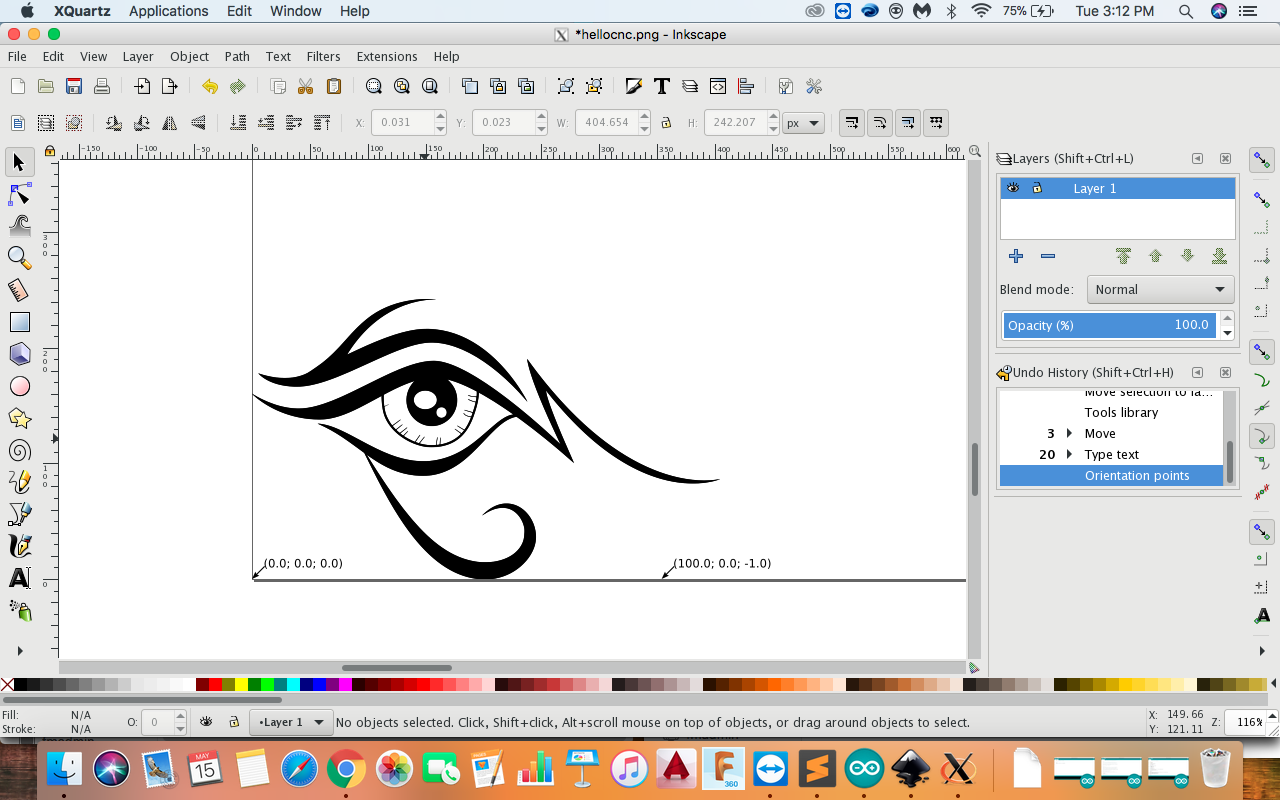This screenshot has width=1280, height=800.
Task: Expand the Type text history entry
Action: [x=1069, y=454]
